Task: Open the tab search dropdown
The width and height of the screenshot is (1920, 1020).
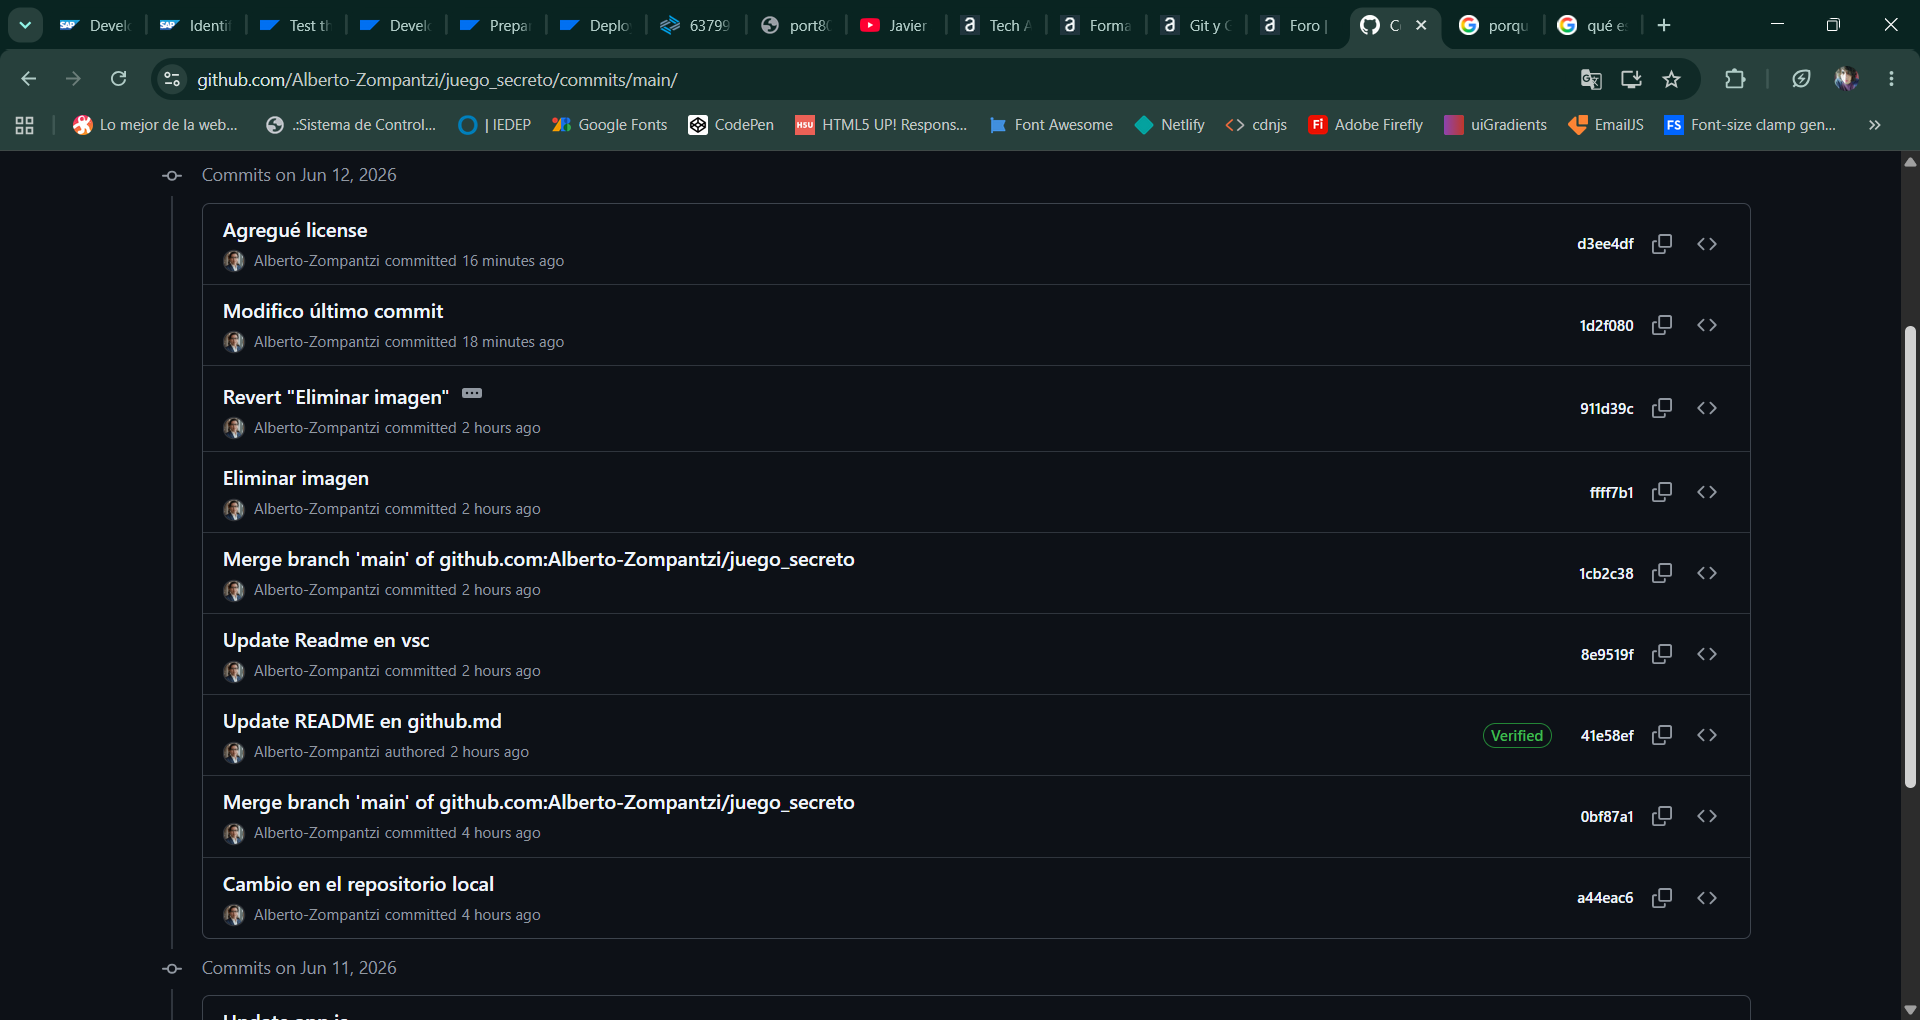Action: coord(25,25)
